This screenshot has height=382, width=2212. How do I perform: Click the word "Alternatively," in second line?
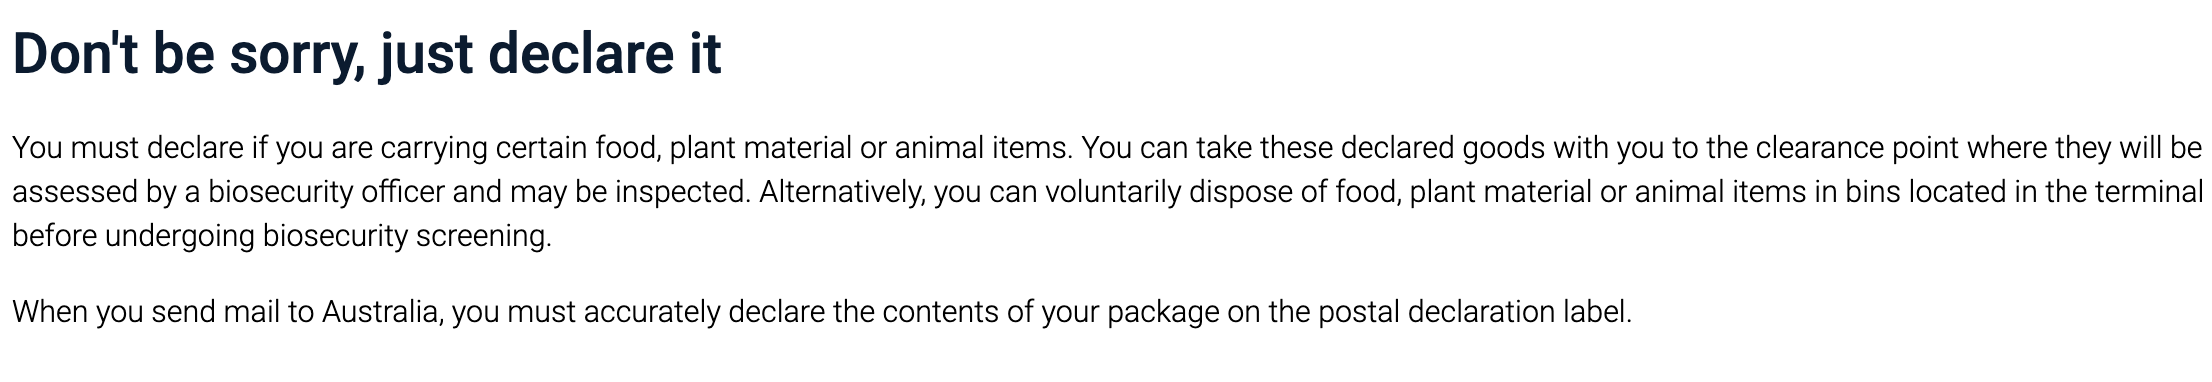[842, 191]
